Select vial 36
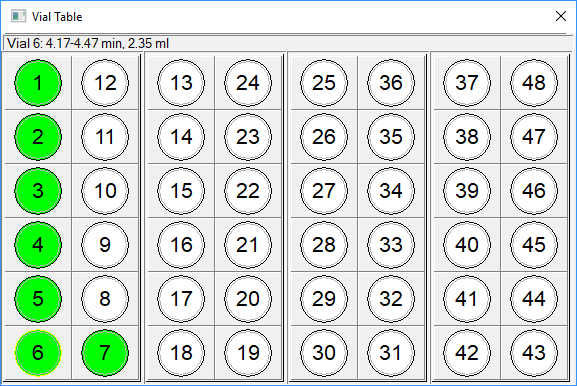The width and height of the screenshot is (577, 386). coord(391,83)
